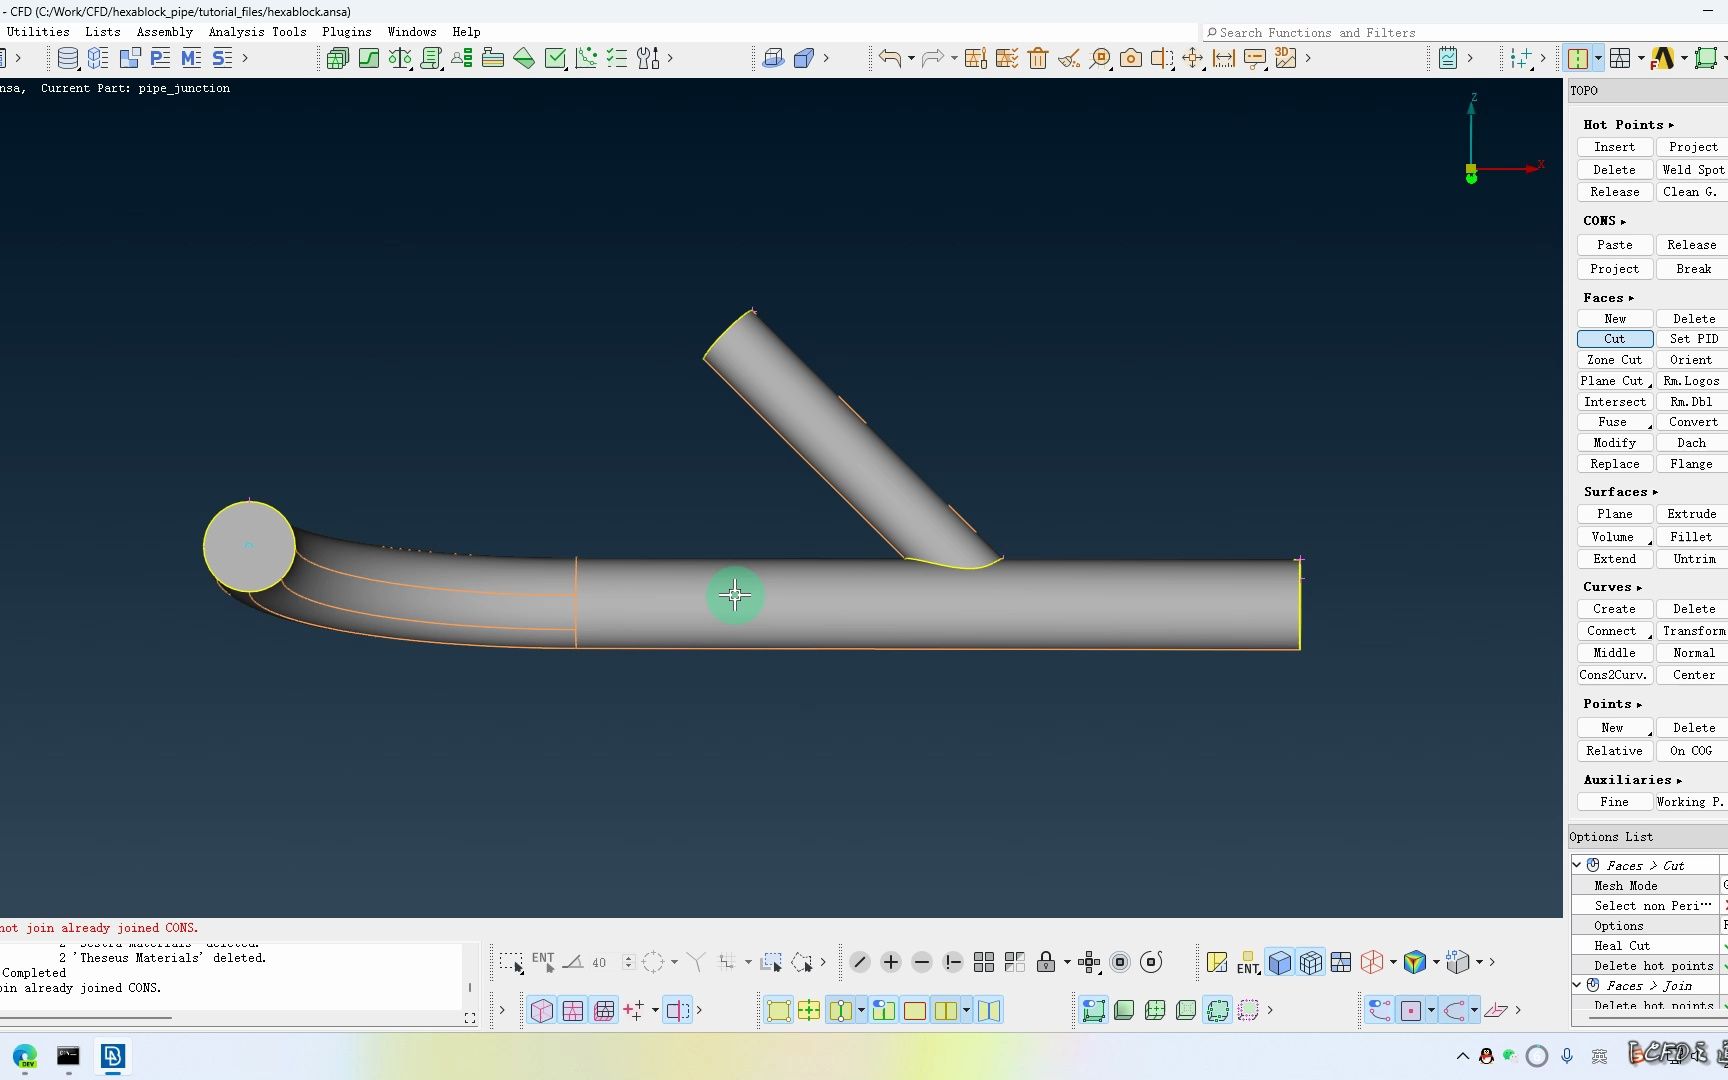Click the scatter graph icon
The width and height of the screenshot is (1728, 1080).
coord(586,58)
